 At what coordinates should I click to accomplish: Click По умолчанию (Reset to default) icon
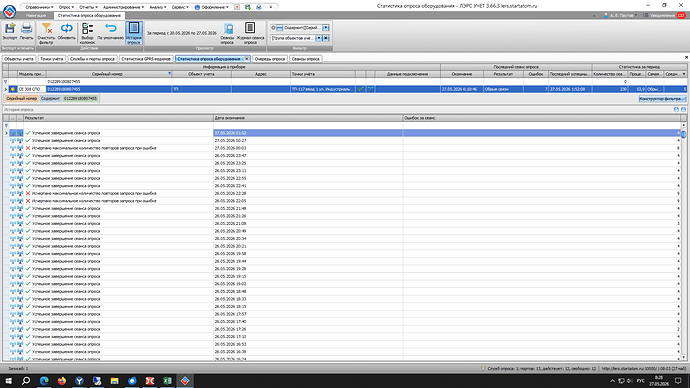point(110,32)
